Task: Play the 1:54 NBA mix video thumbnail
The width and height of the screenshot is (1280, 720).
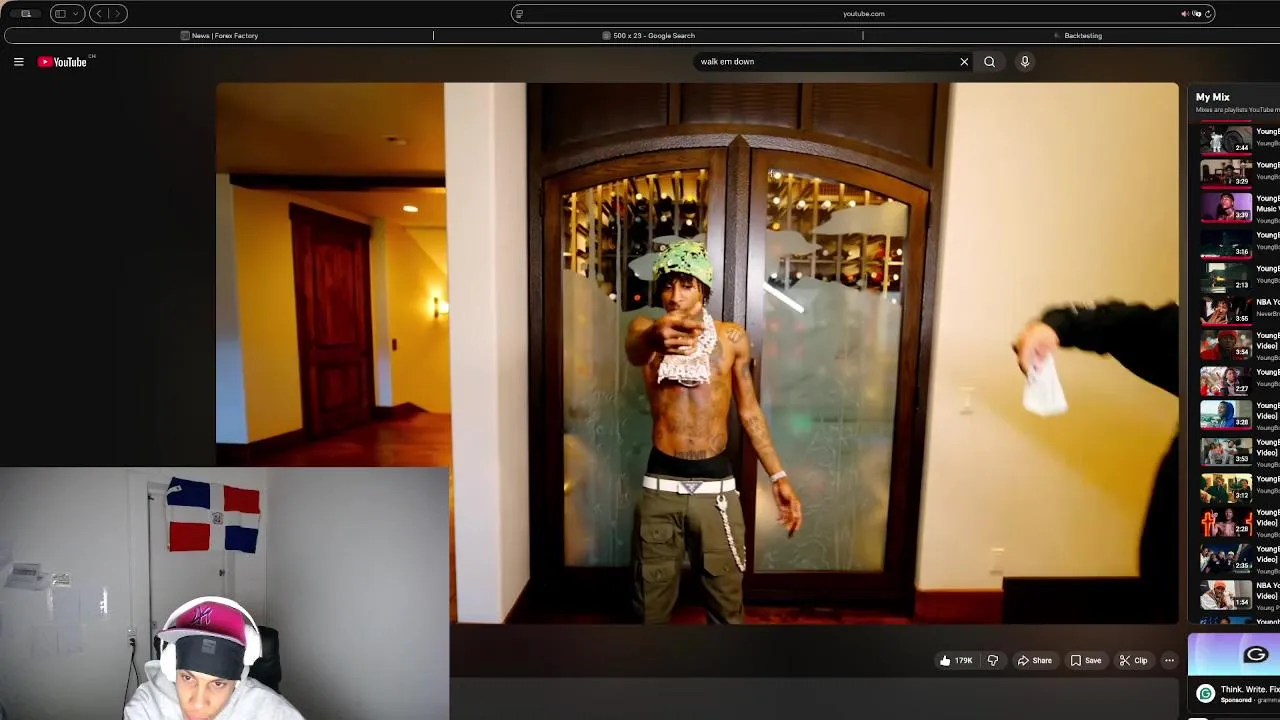Action: coord(1225,594)
